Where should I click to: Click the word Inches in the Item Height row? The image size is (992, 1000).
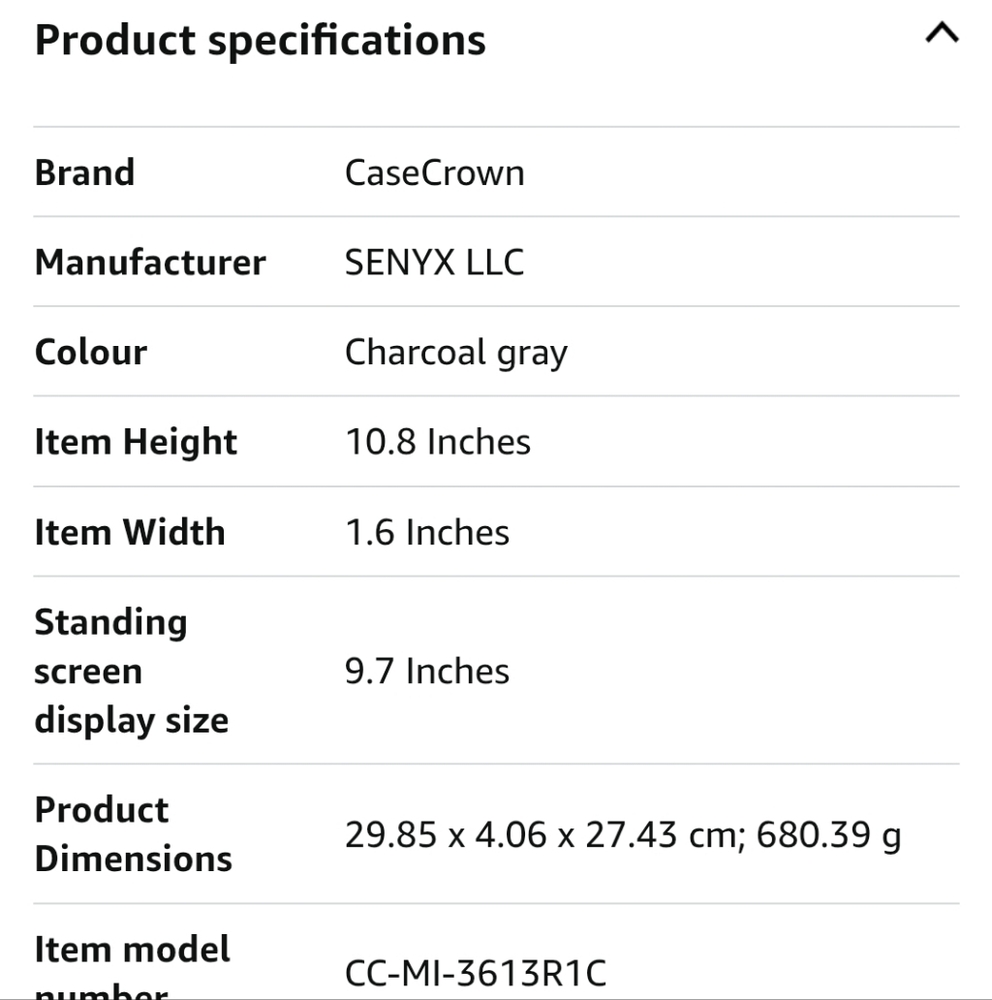coord(478,442)
